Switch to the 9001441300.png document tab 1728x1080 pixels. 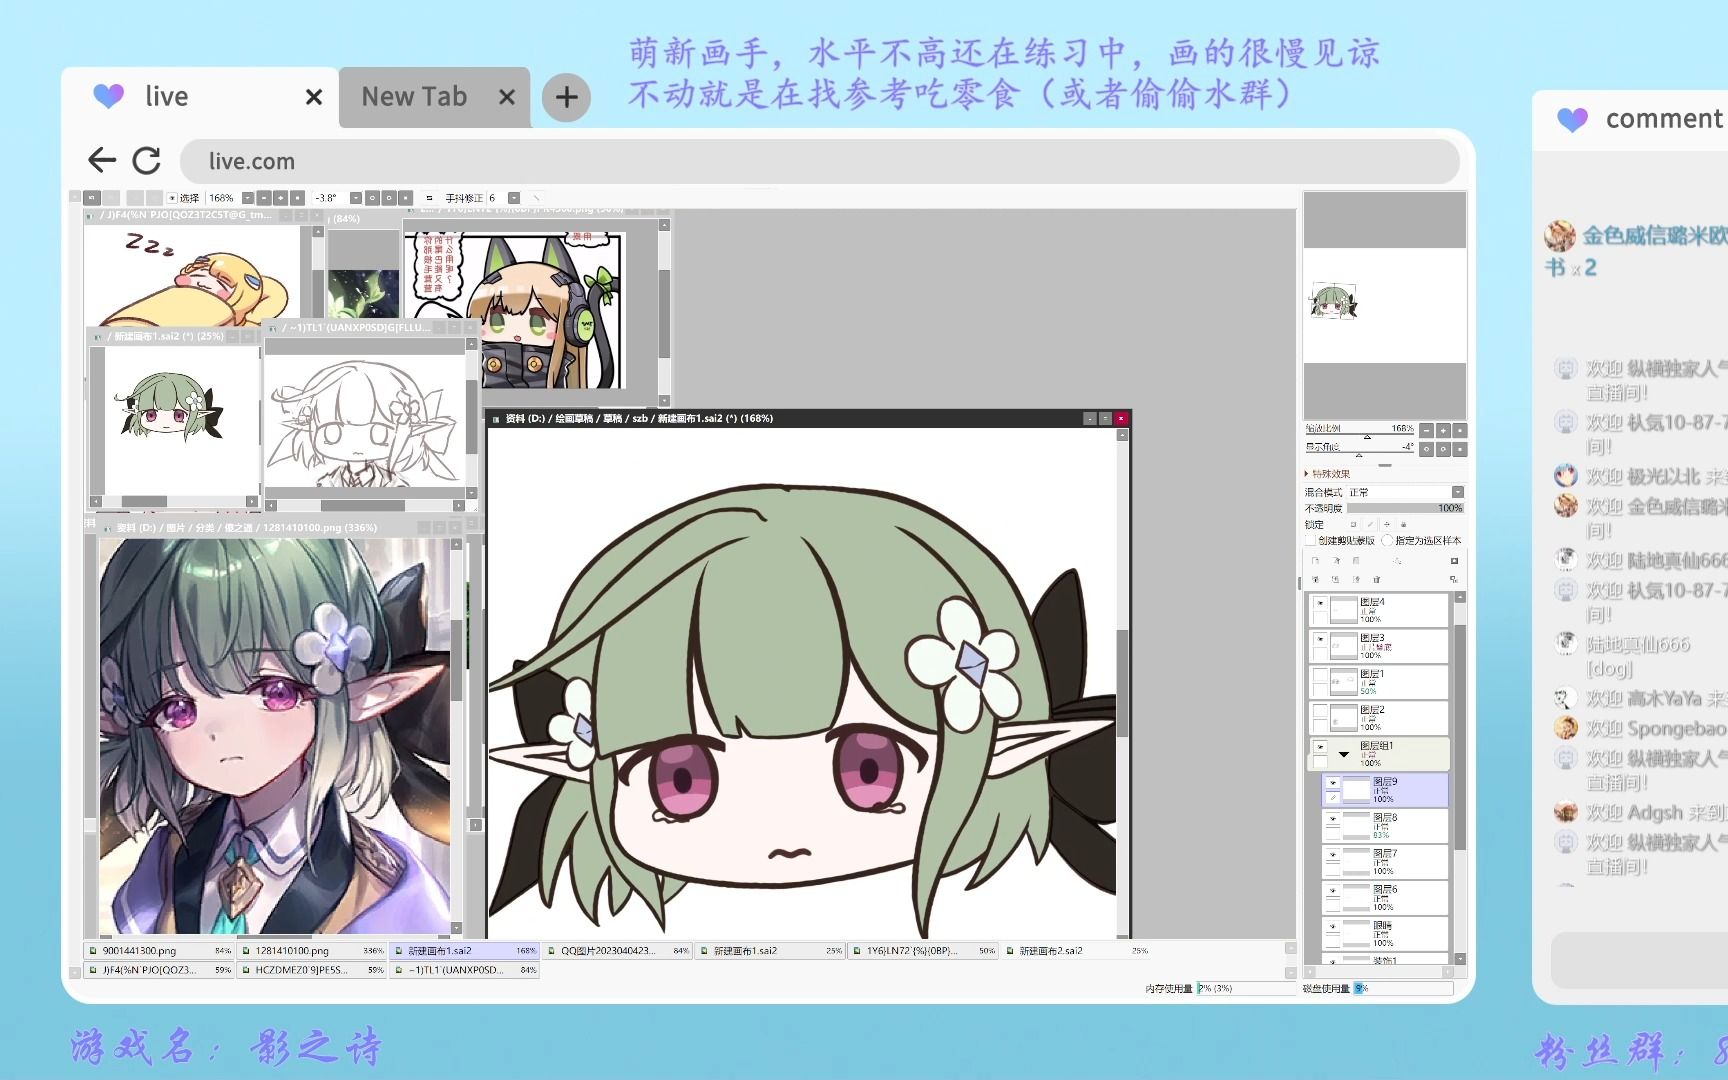coord(159,951)
